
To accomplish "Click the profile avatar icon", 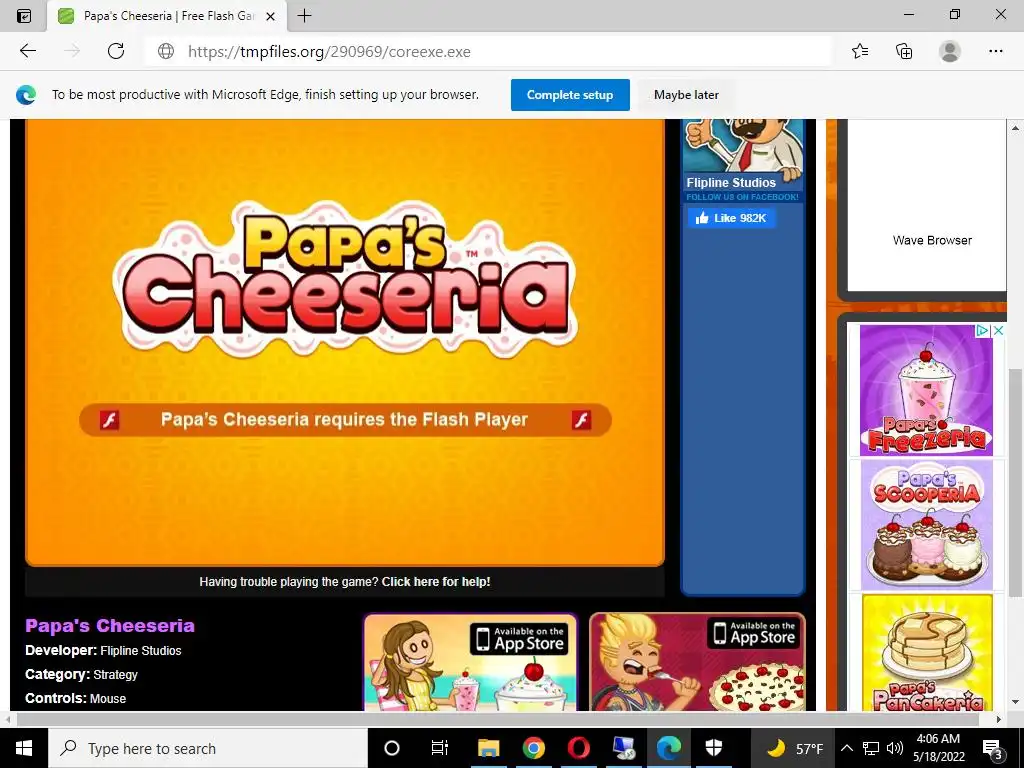I will [x=950, y=51].
